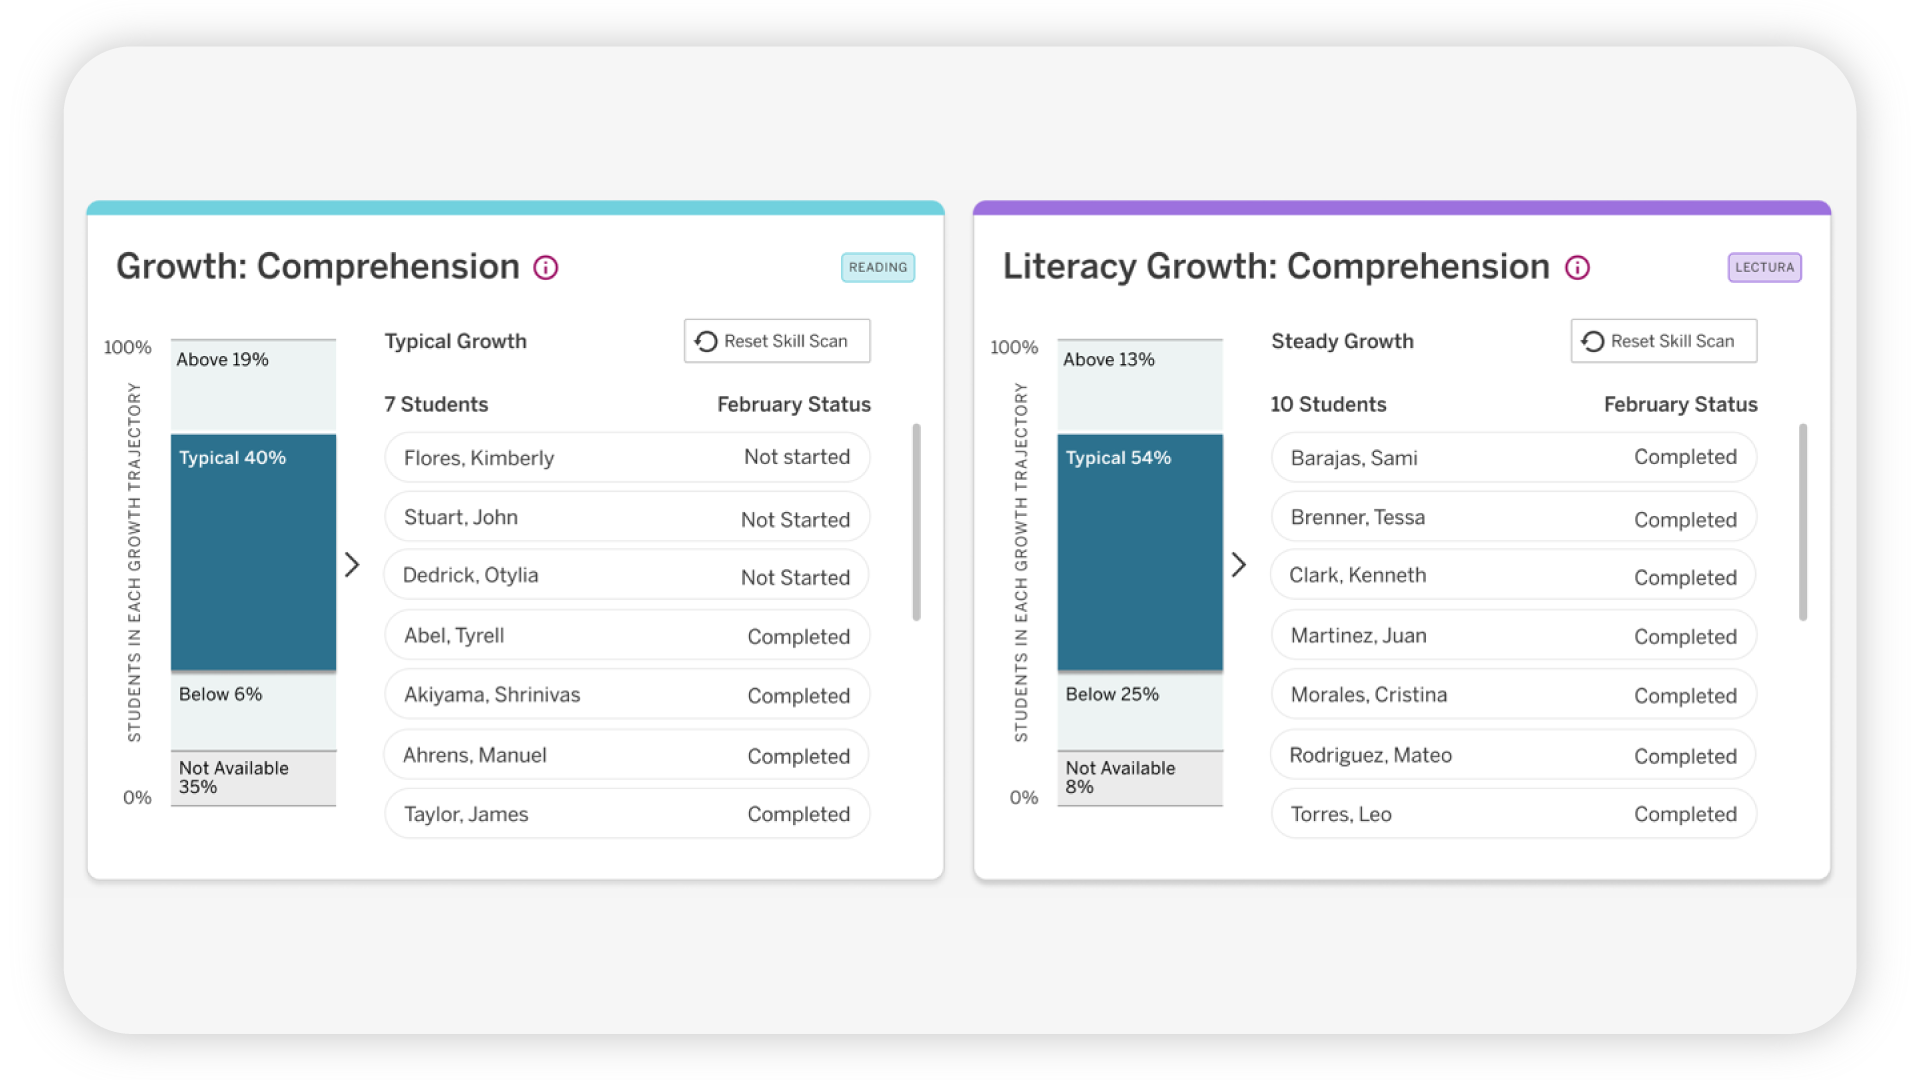This screenshot has width=1920, height=1080.
Task: Select the Above 19% chart segment
Action: (x=253, y=385)
